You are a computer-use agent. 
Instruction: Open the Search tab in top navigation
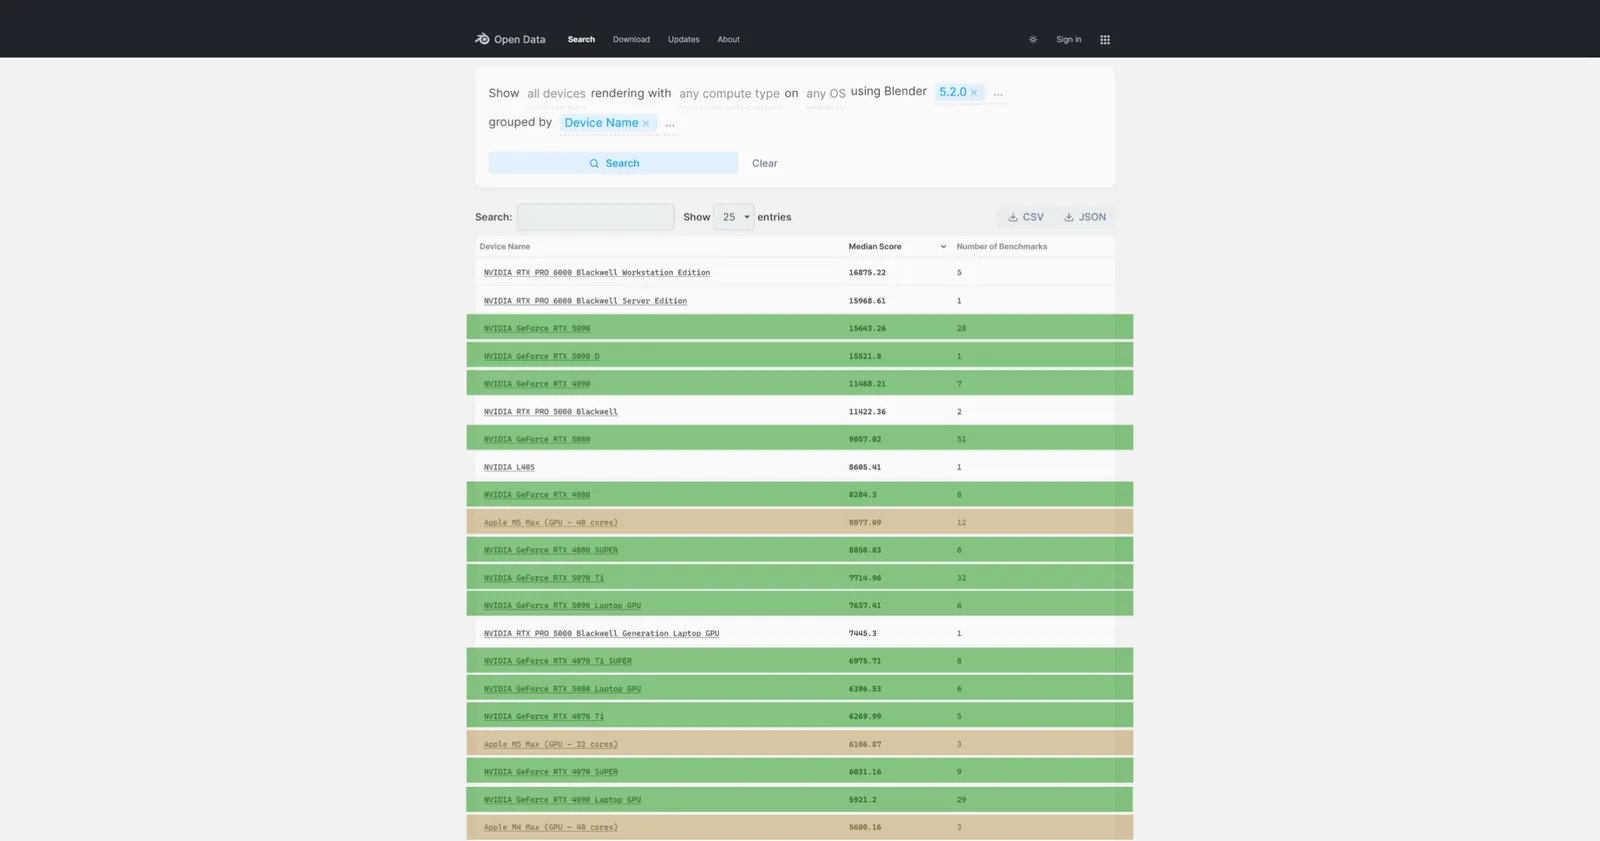tap(581, 40)
